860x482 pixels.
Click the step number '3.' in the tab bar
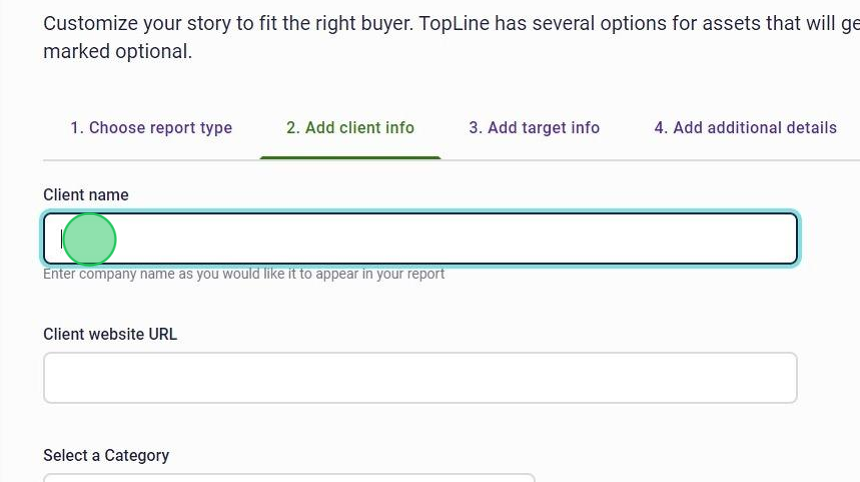pos(476,128)
